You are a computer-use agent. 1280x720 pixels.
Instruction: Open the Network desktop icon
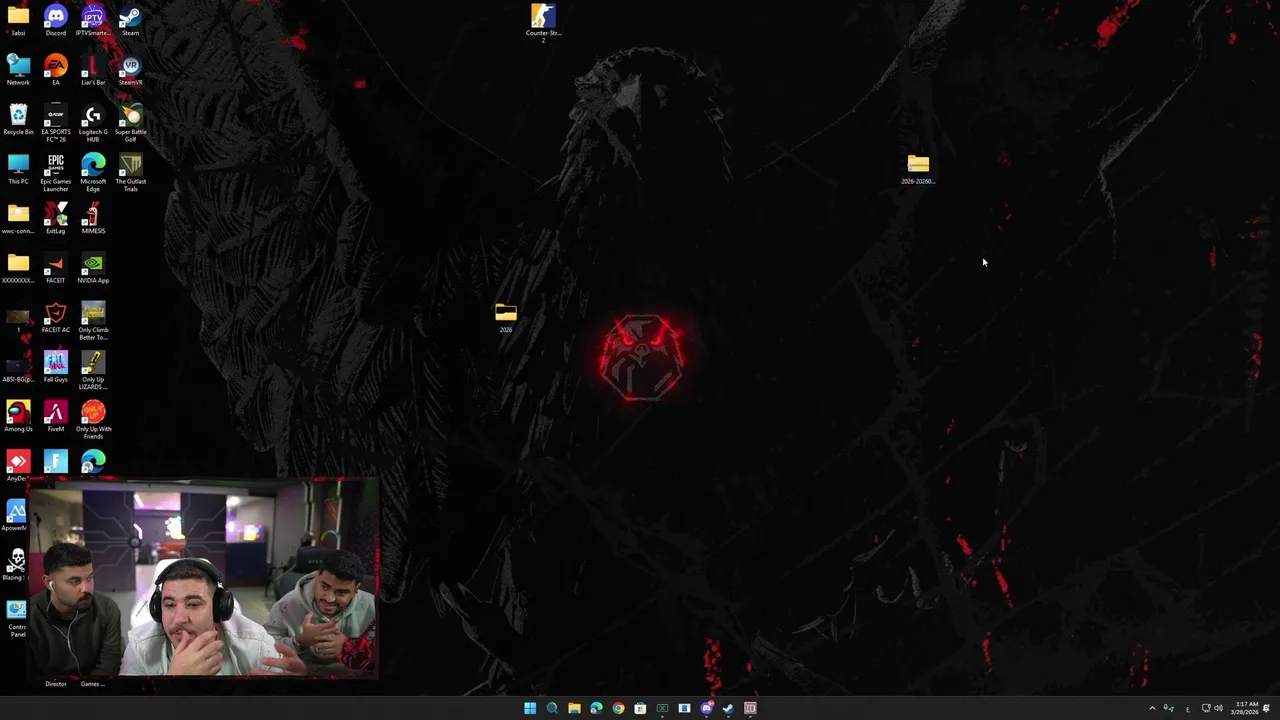pos(18,70)
